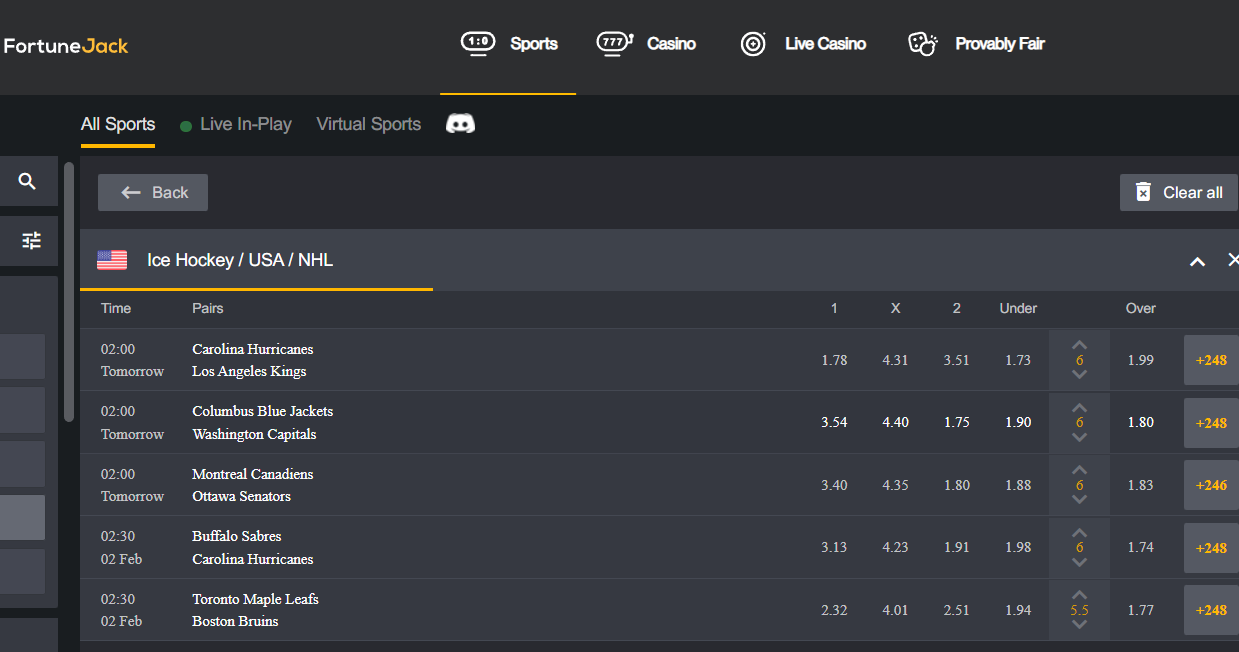Open +246 markets for Montreal Canadiens game
The width and height of the screenshot is (1239, 652).
[x=1211, y=485]
